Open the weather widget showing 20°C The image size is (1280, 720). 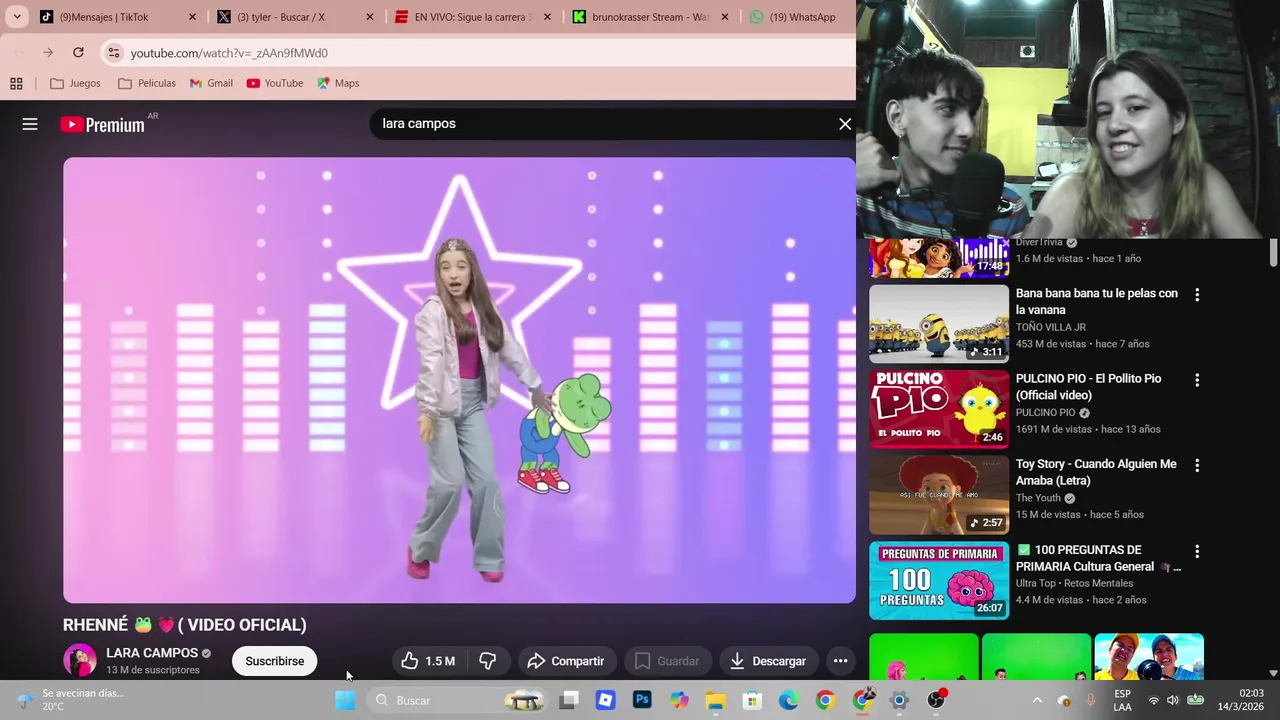click(x=70, y=700)
